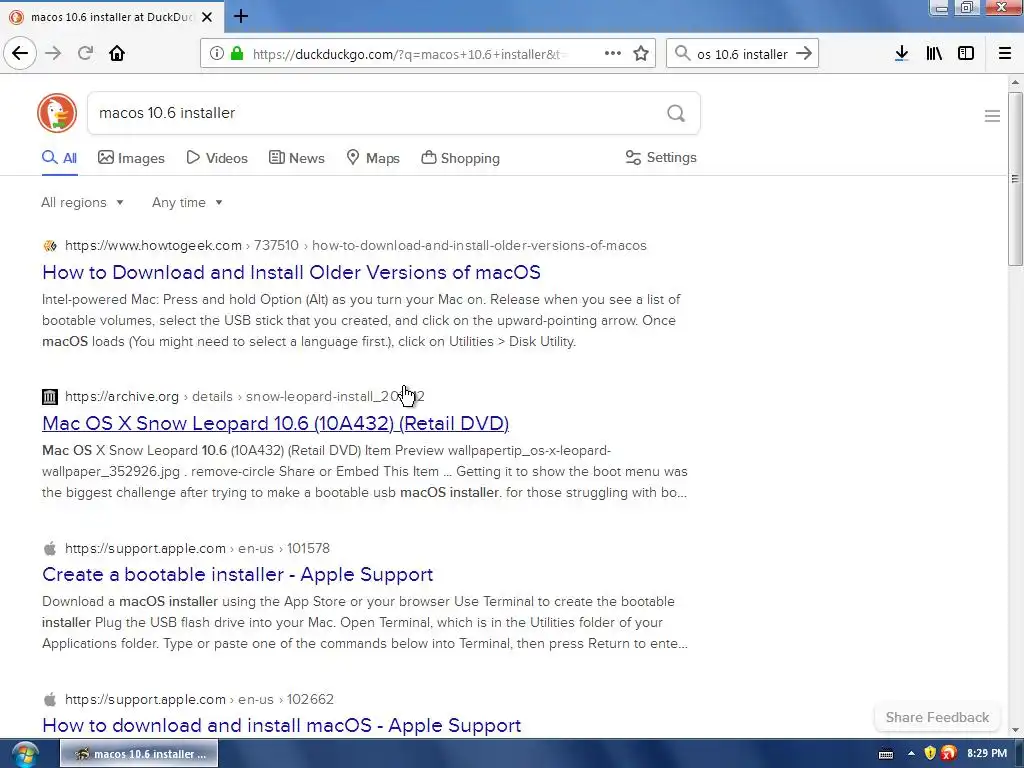Open page actions three-dots menu in address bar
The width and height of the screenshot is (1024, 768).
[613, 54]
